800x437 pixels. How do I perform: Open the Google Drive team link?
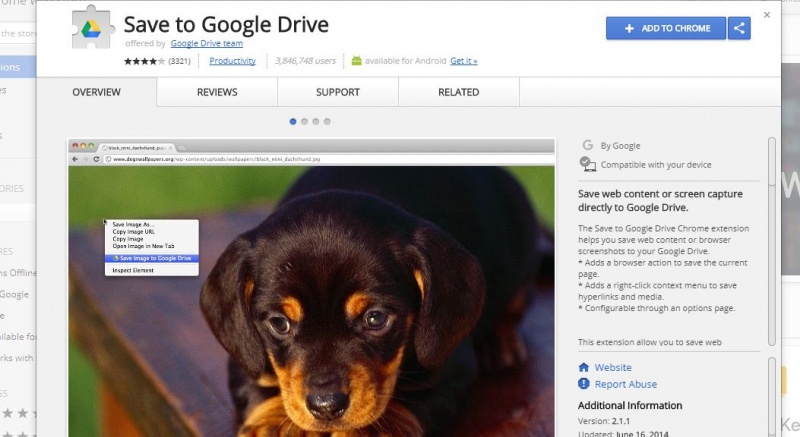click(x=207, y=43)
